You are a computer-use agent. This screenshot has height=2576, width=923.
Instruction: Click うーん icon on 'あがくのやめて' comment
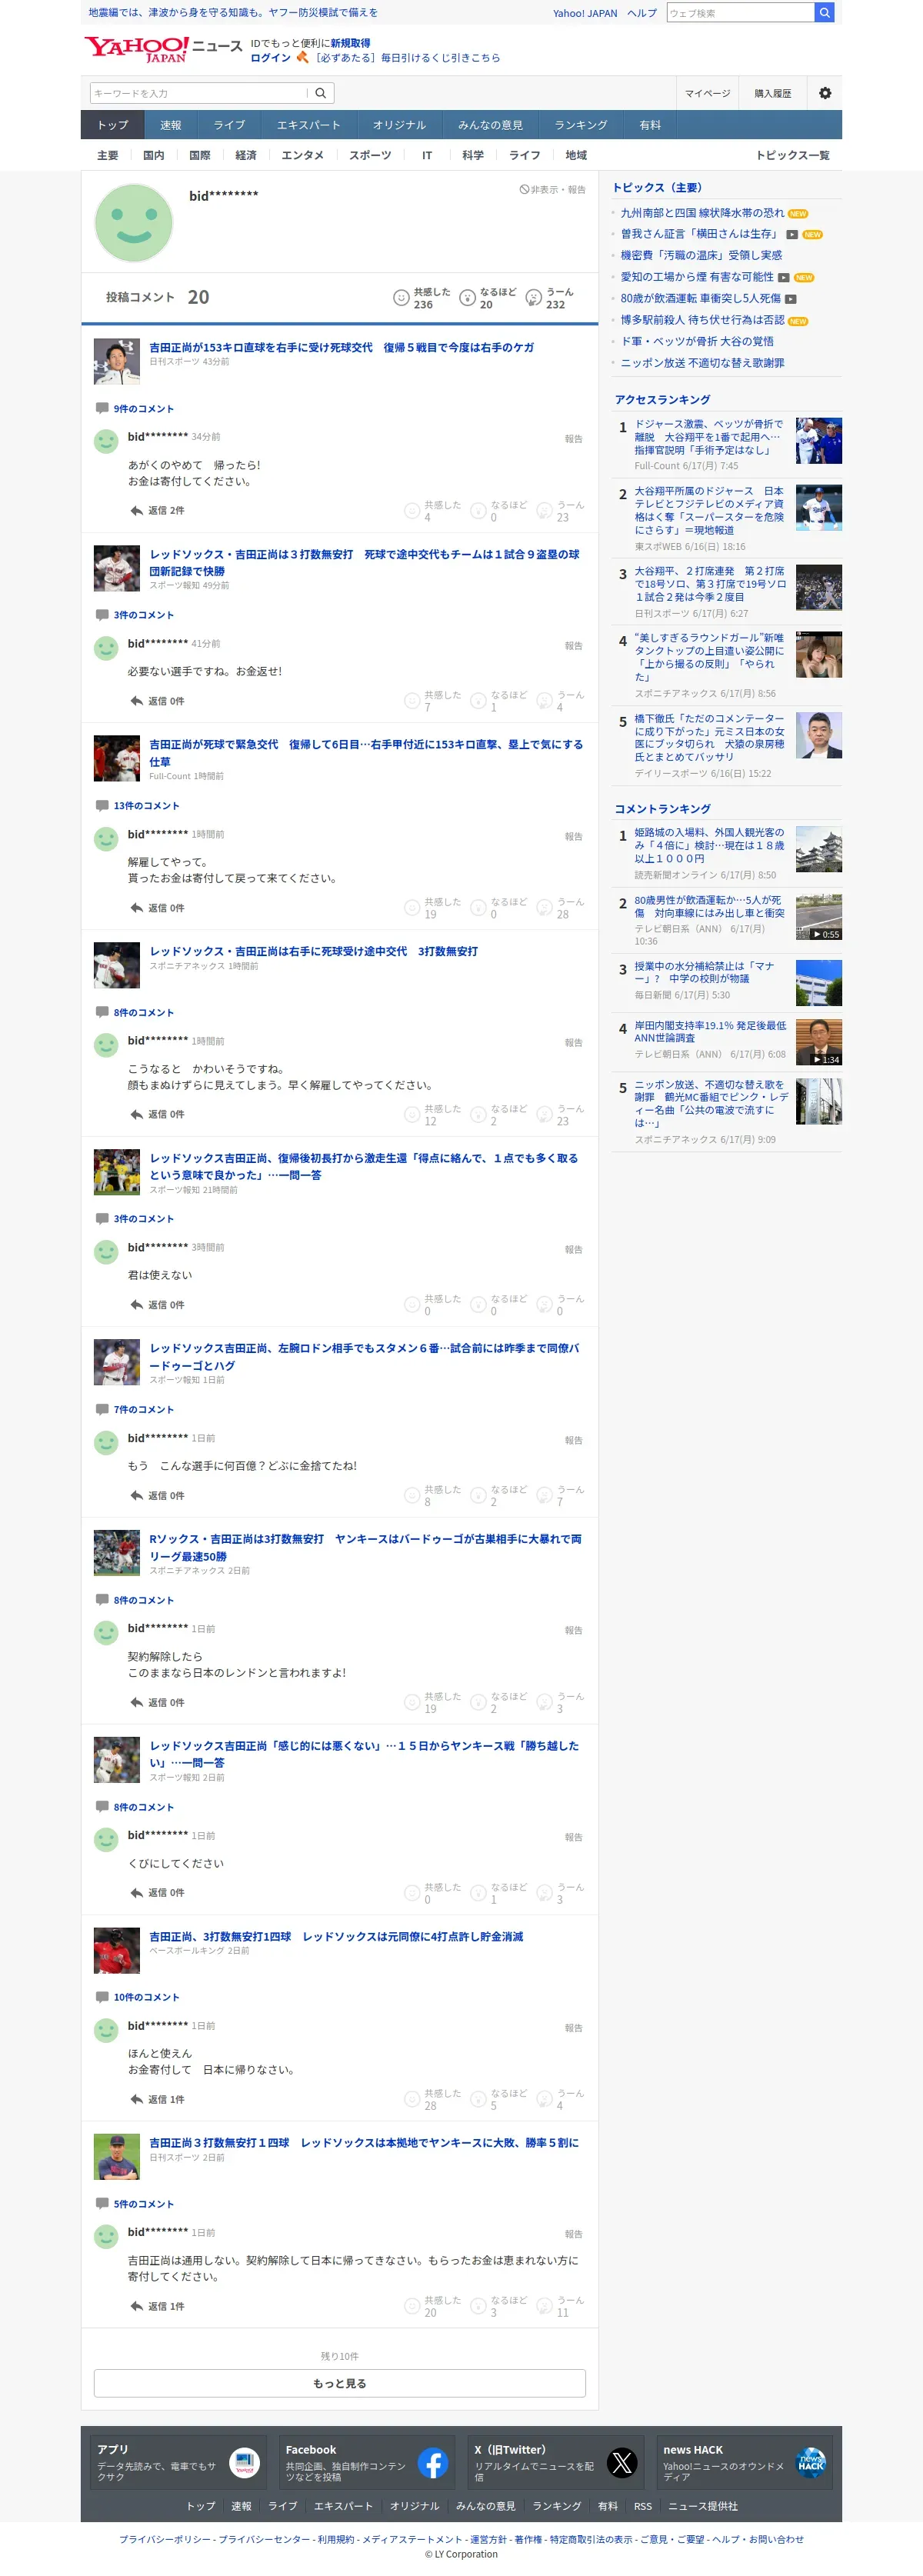(x=544, y=511)
